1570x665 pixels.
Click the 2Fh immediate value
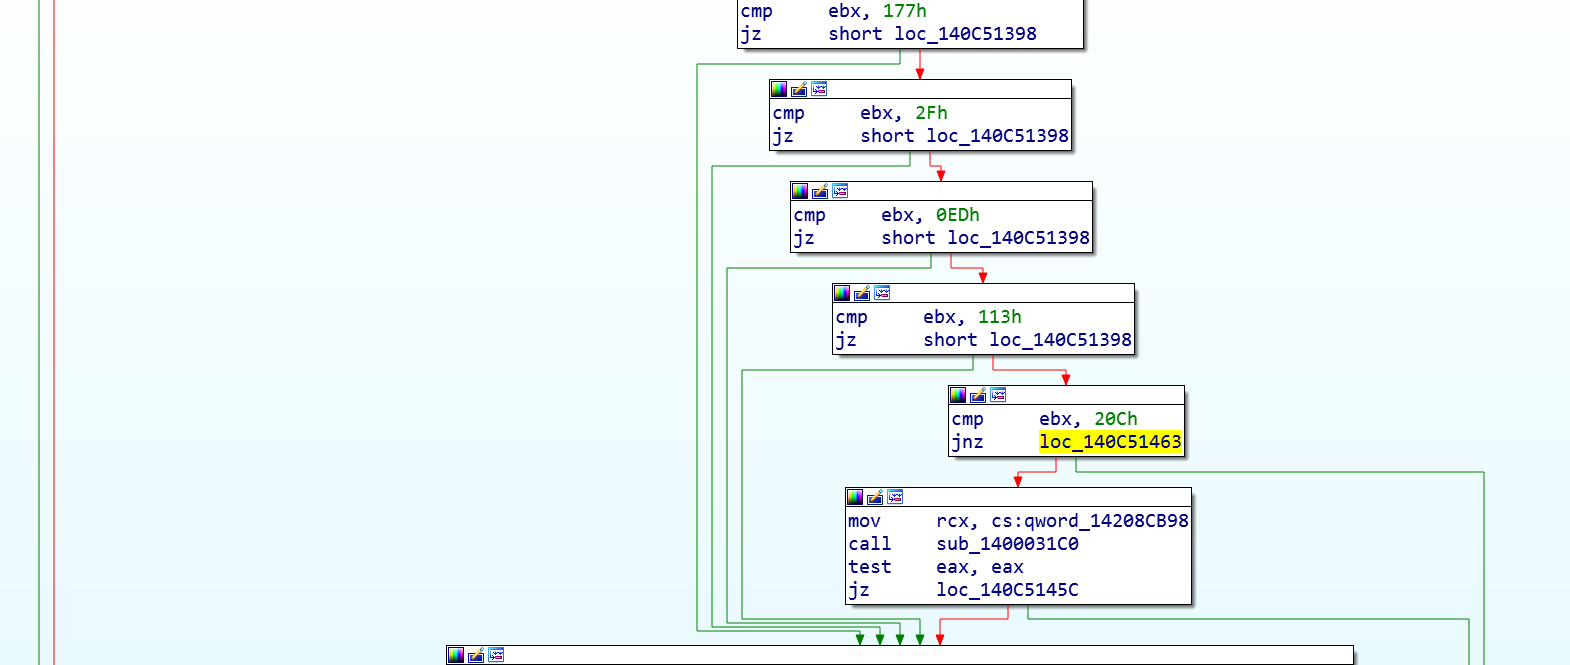(x=931, y=113)
